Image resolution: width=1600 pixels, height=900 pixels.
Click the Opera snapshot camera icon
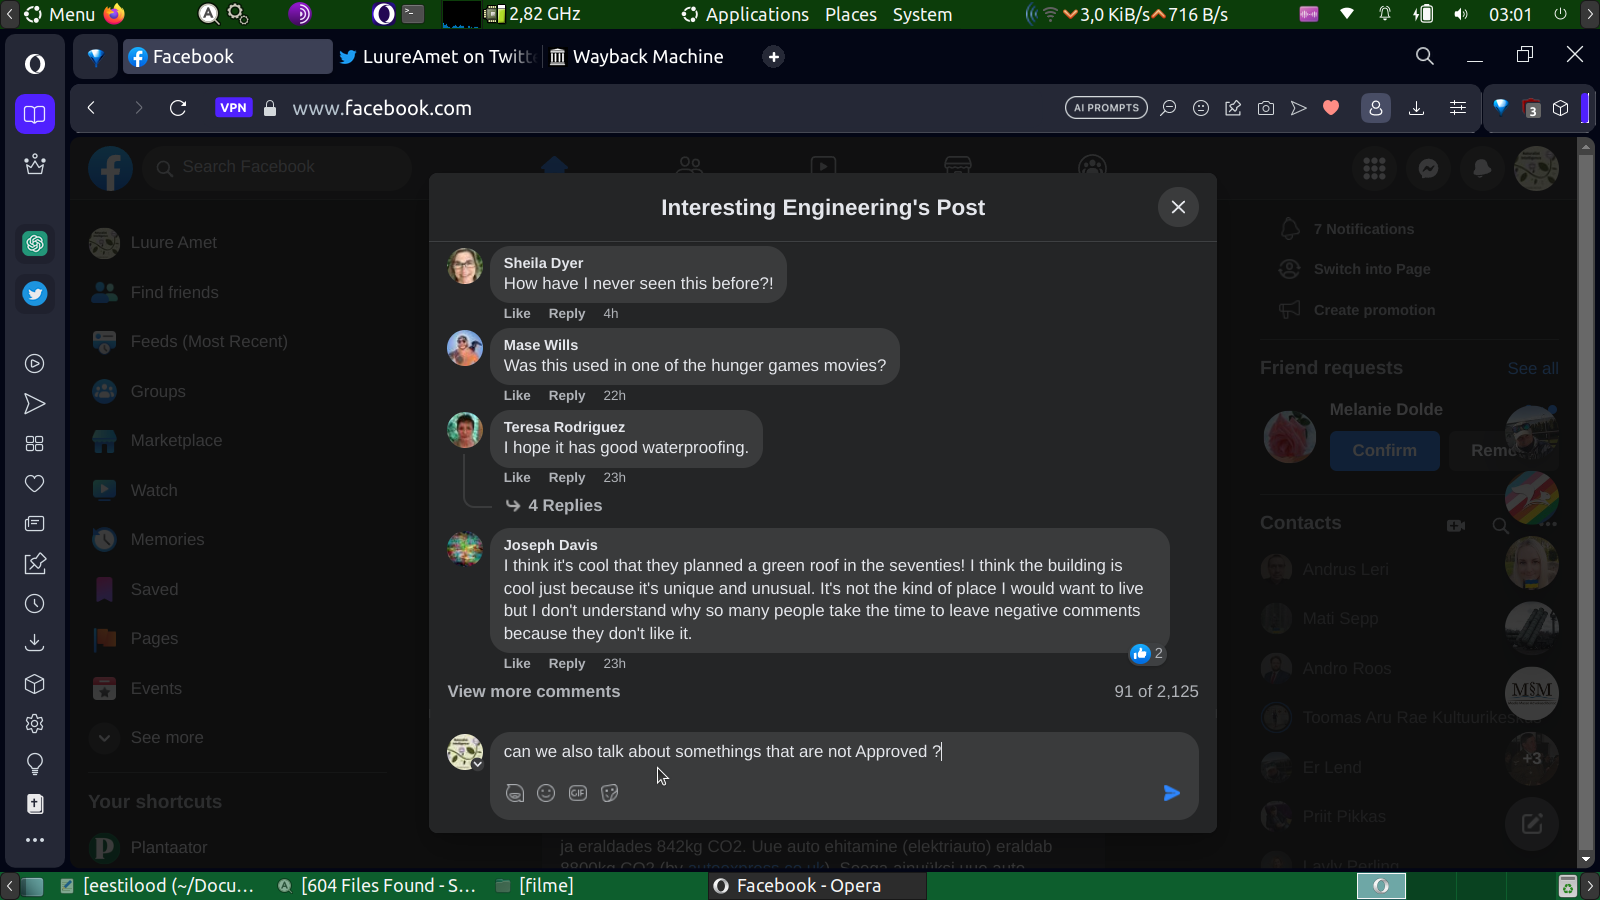[1266, 108]
